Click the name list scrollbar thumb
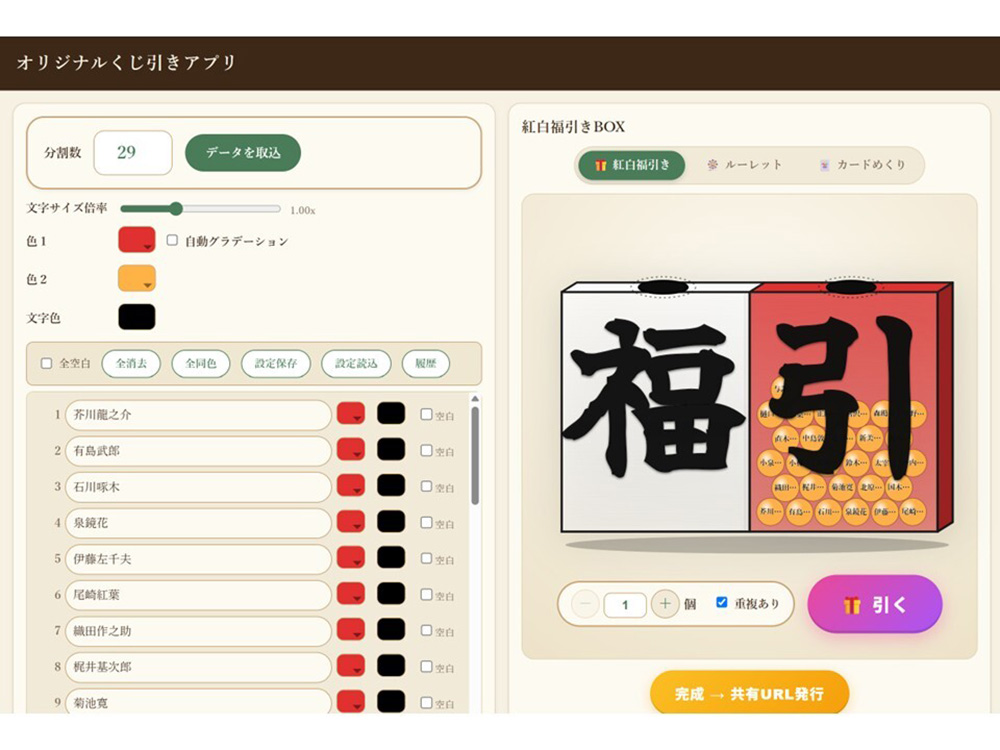1000x750 pixels. pos(475,455)
